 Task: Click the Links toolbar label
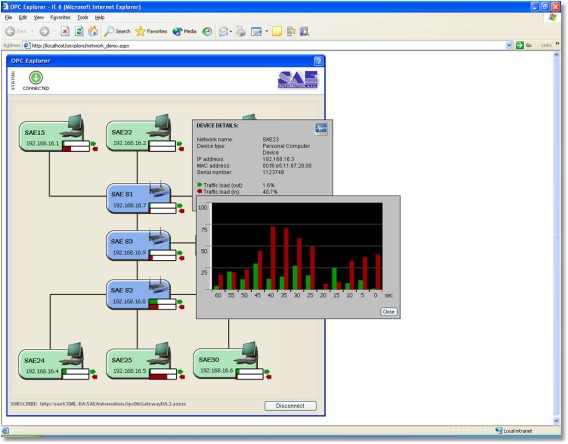546,45
